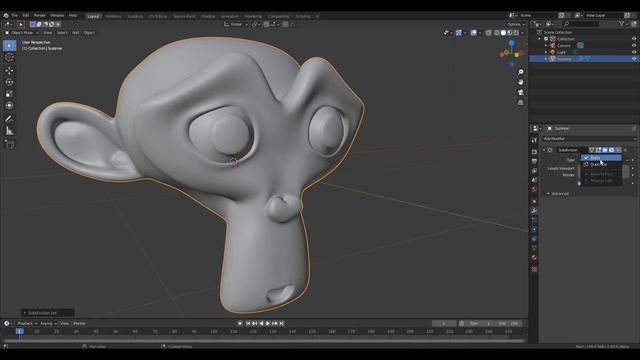Click the viewport zoom magnifier icon
The image size is (640, 360).
pyautogui.click(x=520, y=72)
